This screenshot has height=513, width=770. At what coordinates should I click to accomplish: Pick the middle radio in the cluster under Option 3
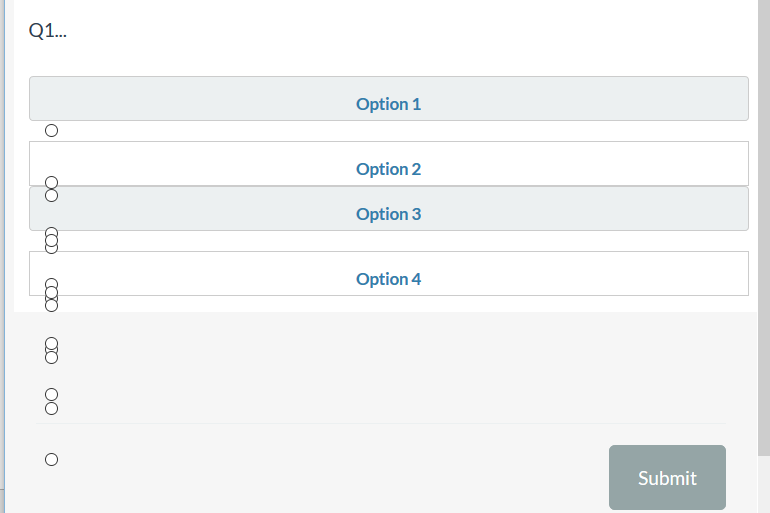pos(52,240)
